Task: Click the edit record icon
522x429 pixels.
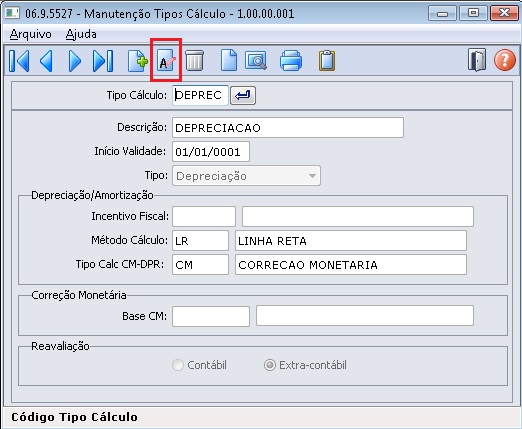Action: [x=166, y=60]
